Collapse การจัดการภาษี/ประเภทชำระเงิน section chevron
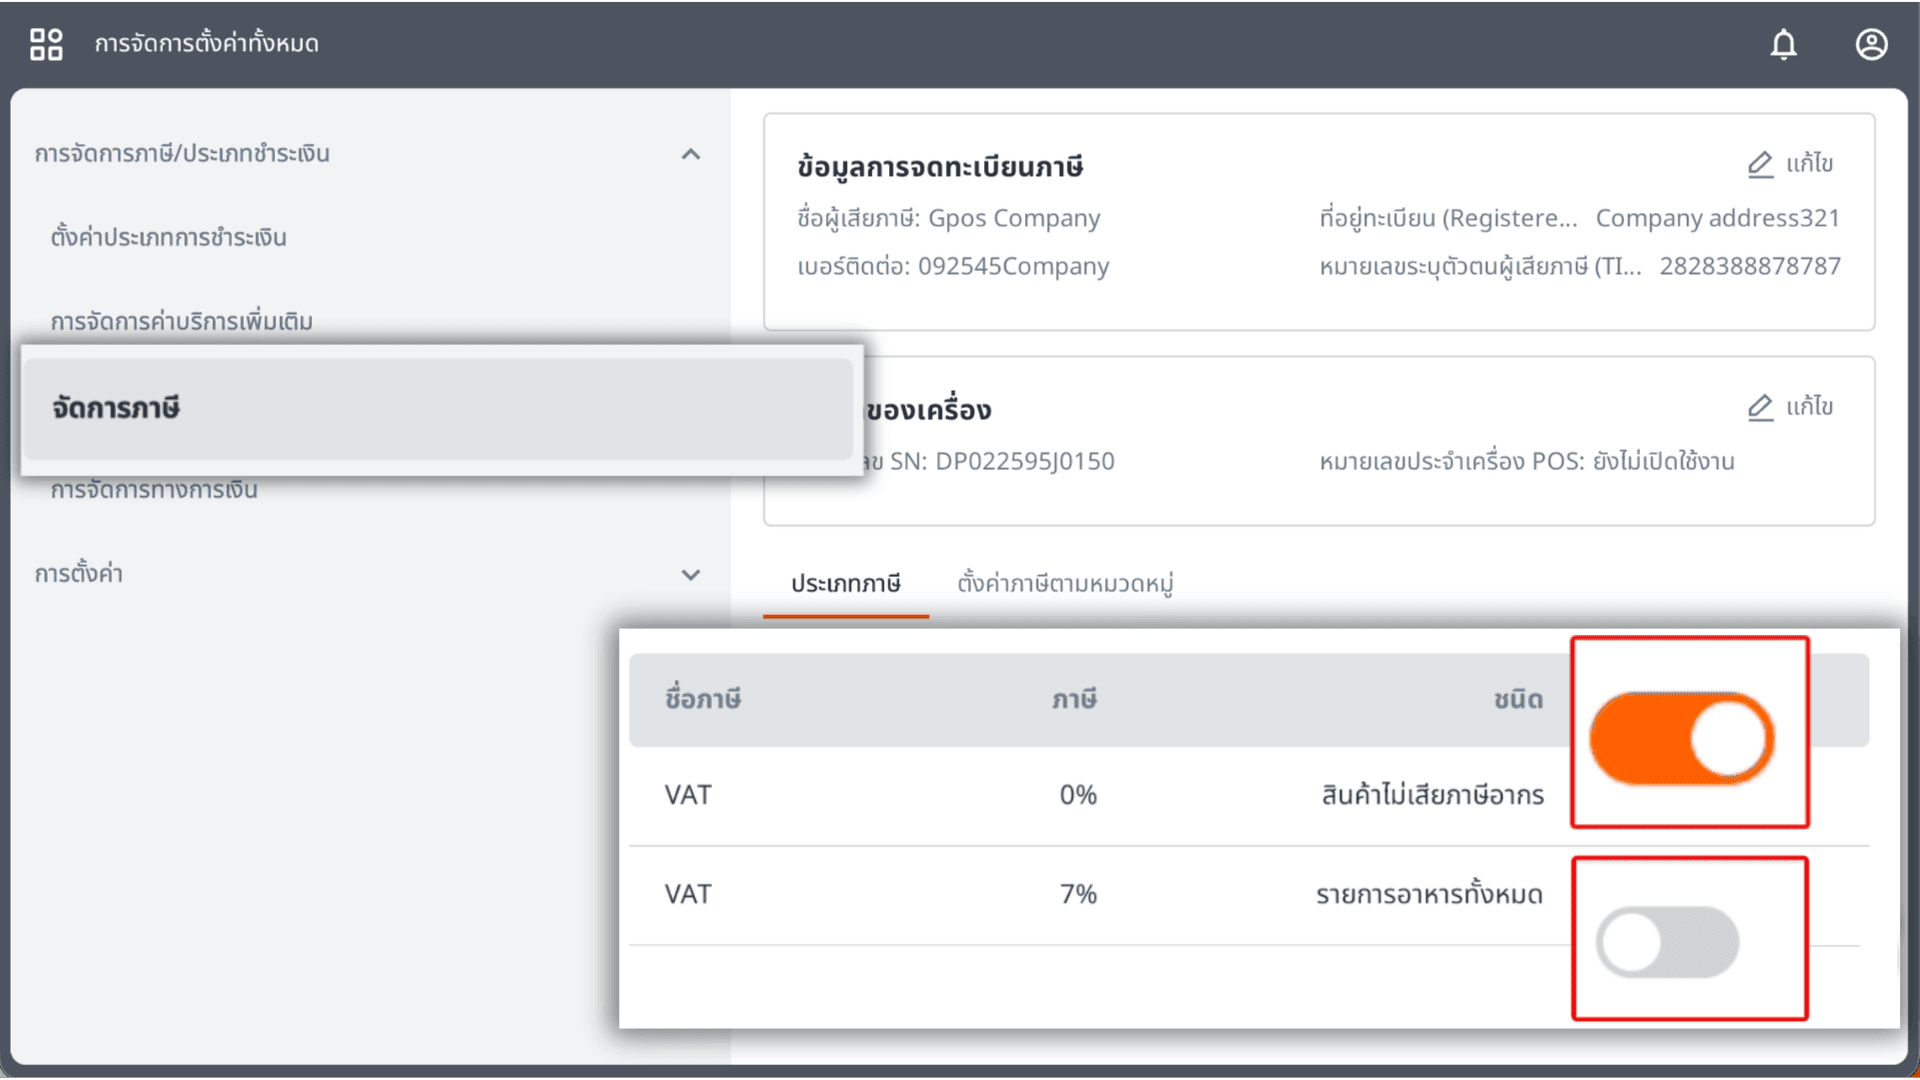Screen dimensions: 1920x1080 pos(690,154)
